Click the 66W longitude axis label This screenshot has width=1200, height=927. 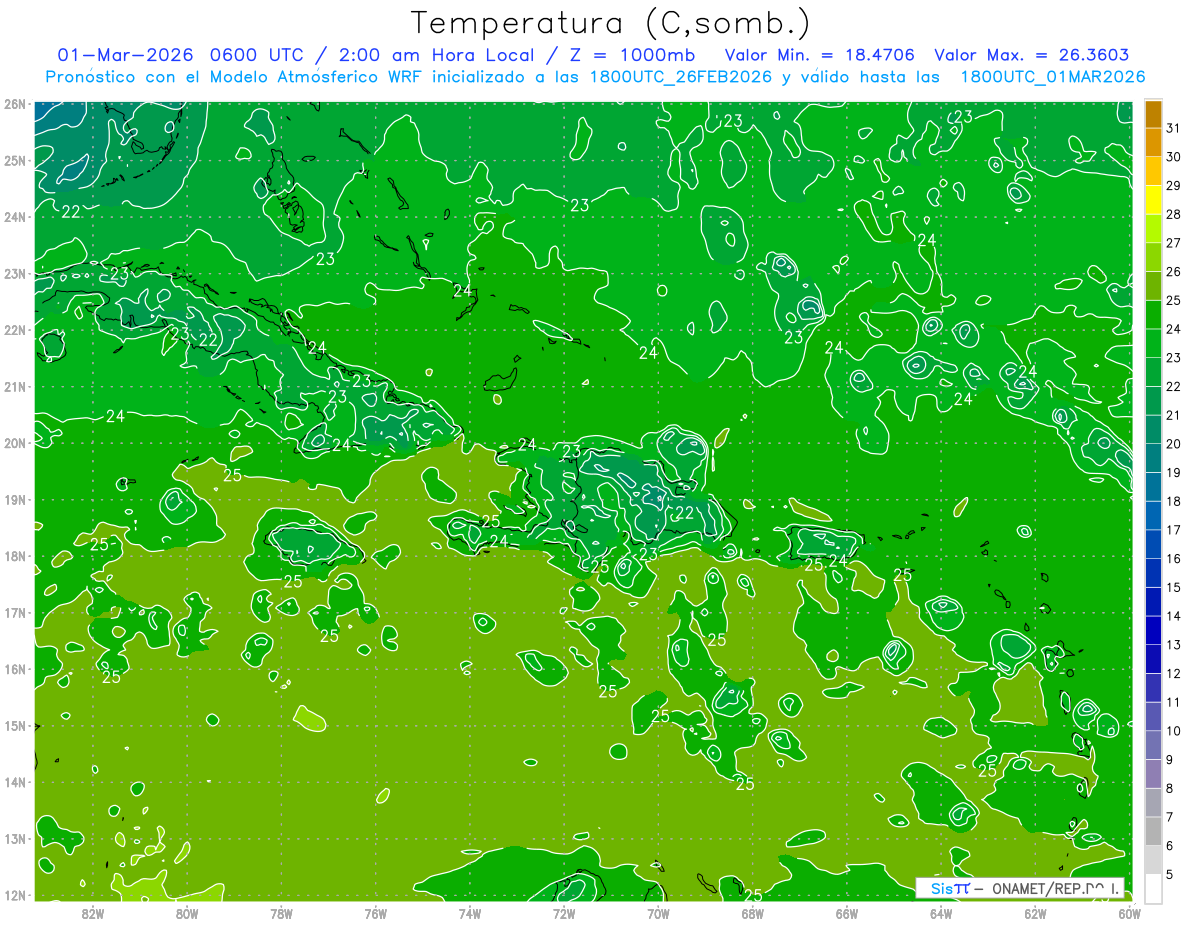coord(846,913)
